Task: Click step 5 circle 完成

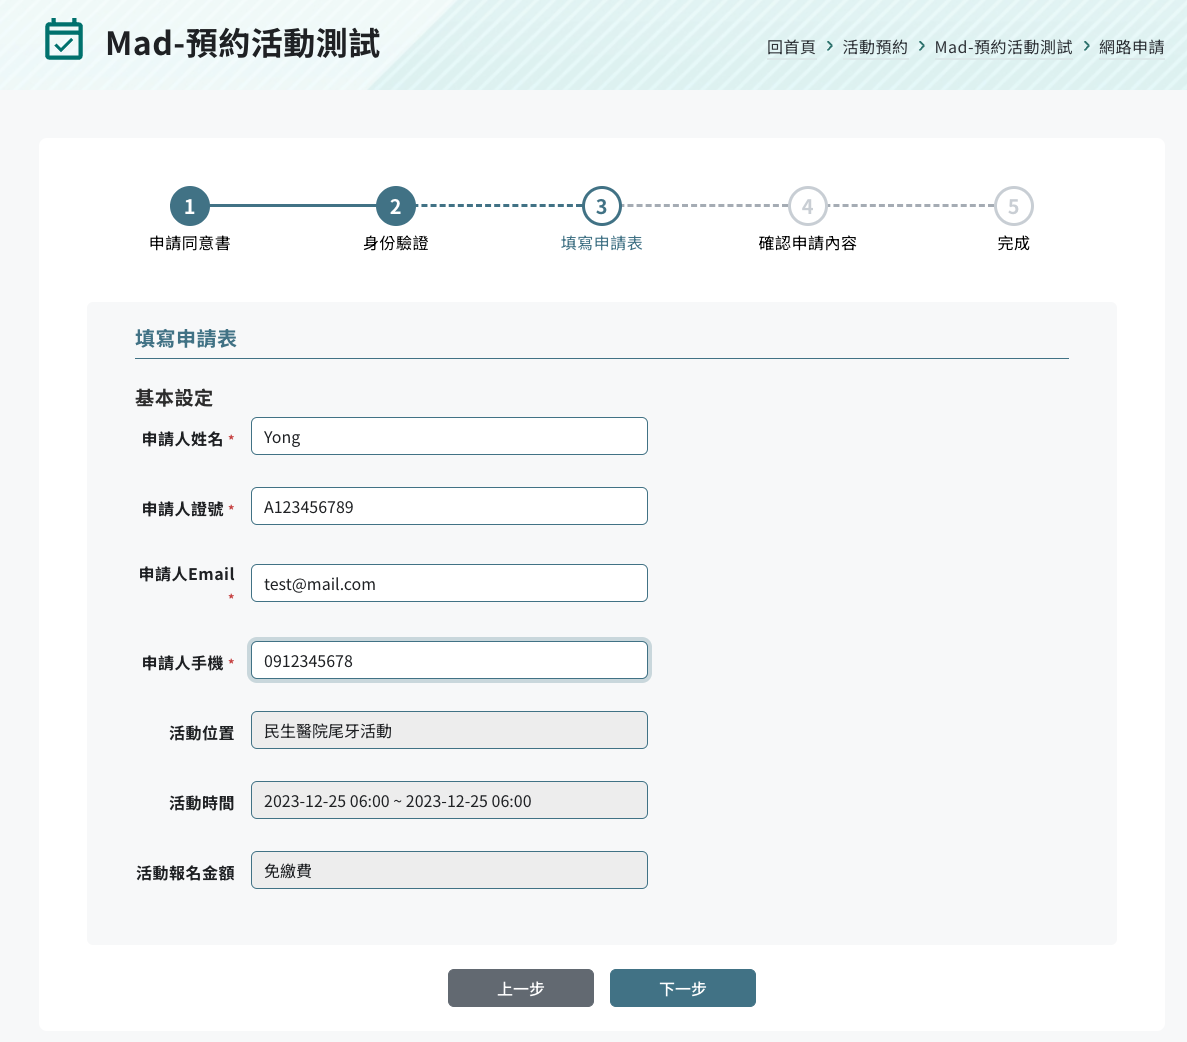Action: (x=1013, y=206)
